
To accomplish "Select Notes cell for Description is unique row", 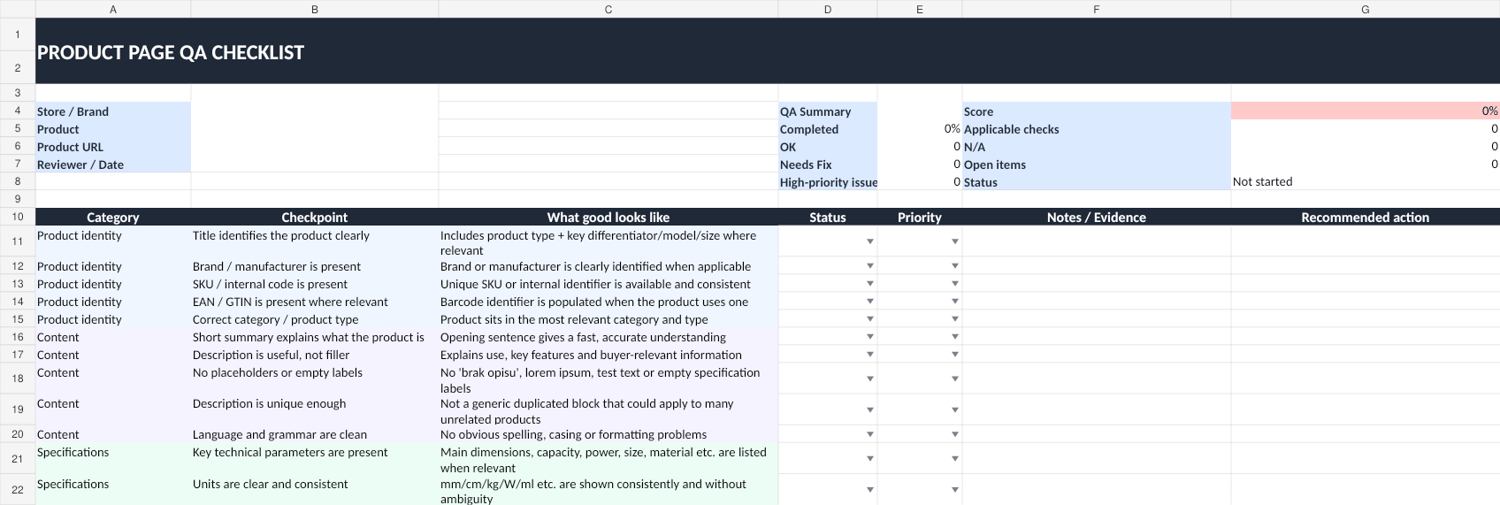I will point(1096,410).
